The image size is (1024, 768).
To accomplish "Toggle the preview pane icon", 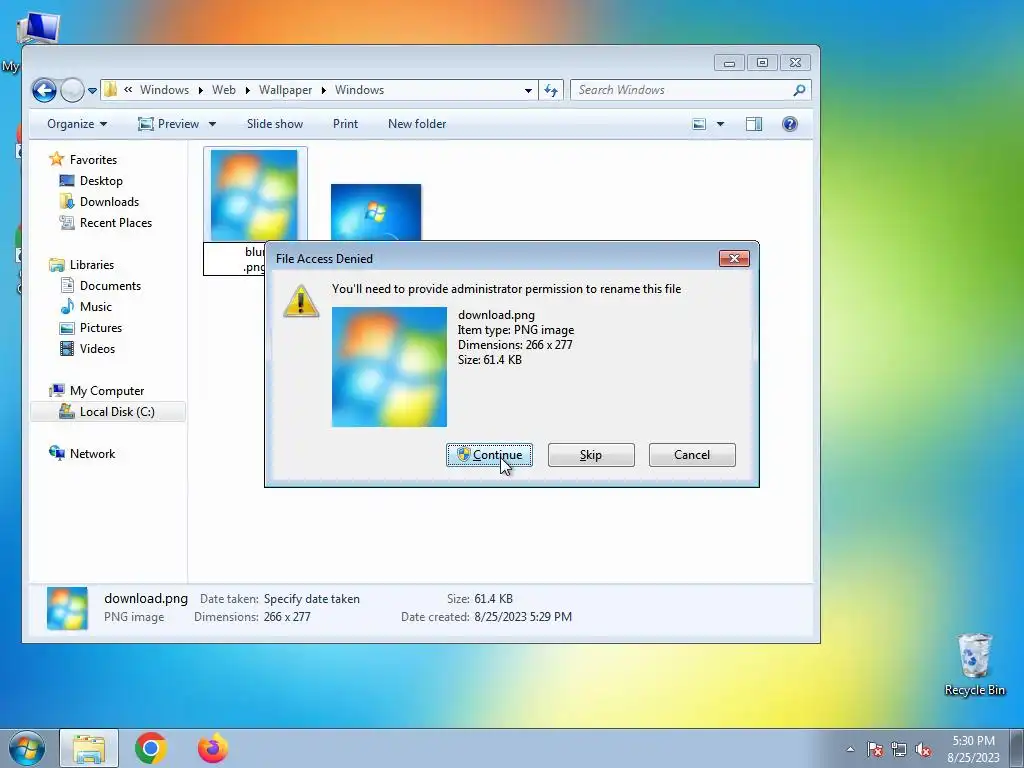I will 754,124.
